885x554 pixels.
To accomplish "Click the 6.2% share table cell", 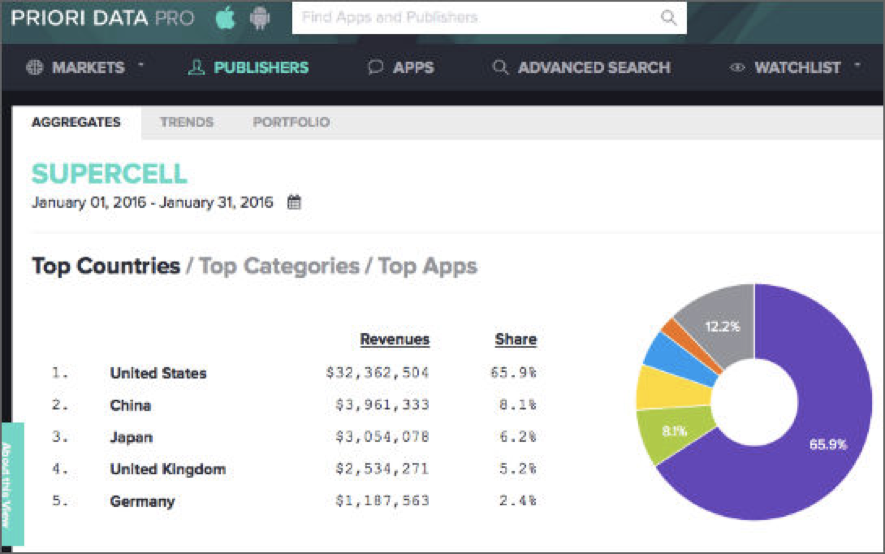I will 518,437.
